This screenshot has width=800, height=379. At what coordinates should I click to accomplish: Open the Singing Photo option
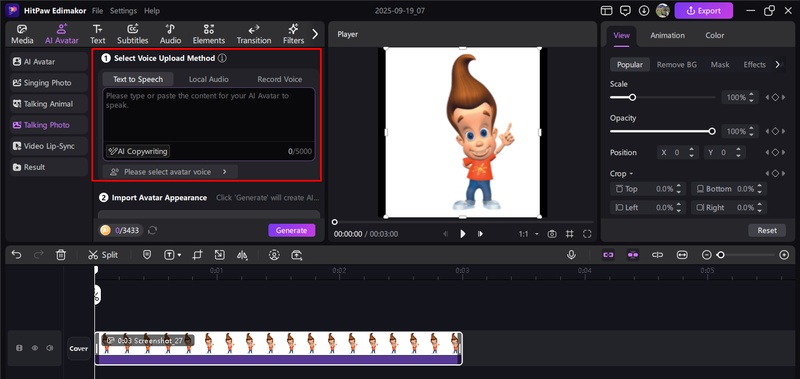pos(49,83)
